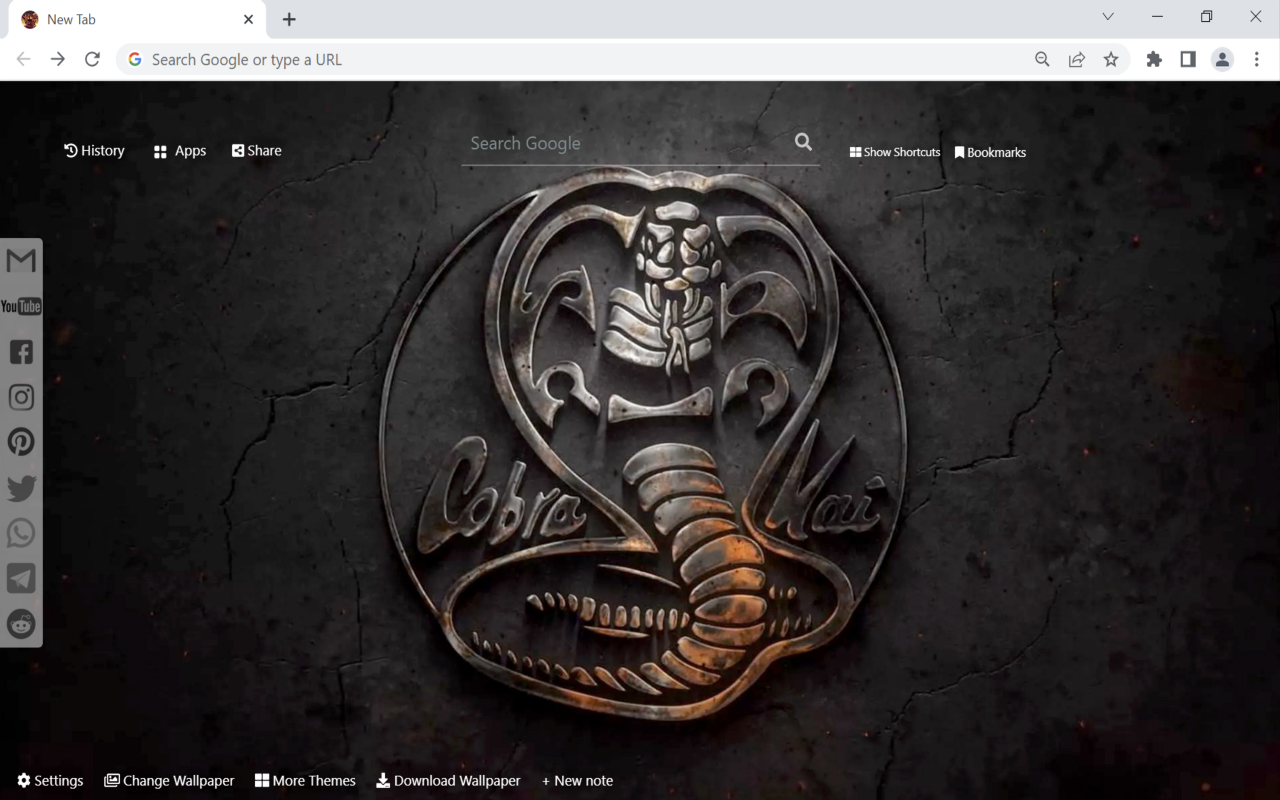Screen dimensions: 1280x800
Task: Open YouTube from the sidebar
Action: click(21, 306)
